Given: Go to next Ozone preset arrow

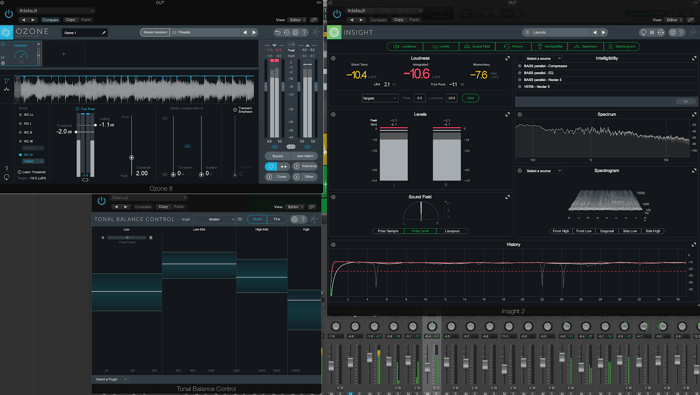Looking at the screenshot, I should tap(254, 33).
